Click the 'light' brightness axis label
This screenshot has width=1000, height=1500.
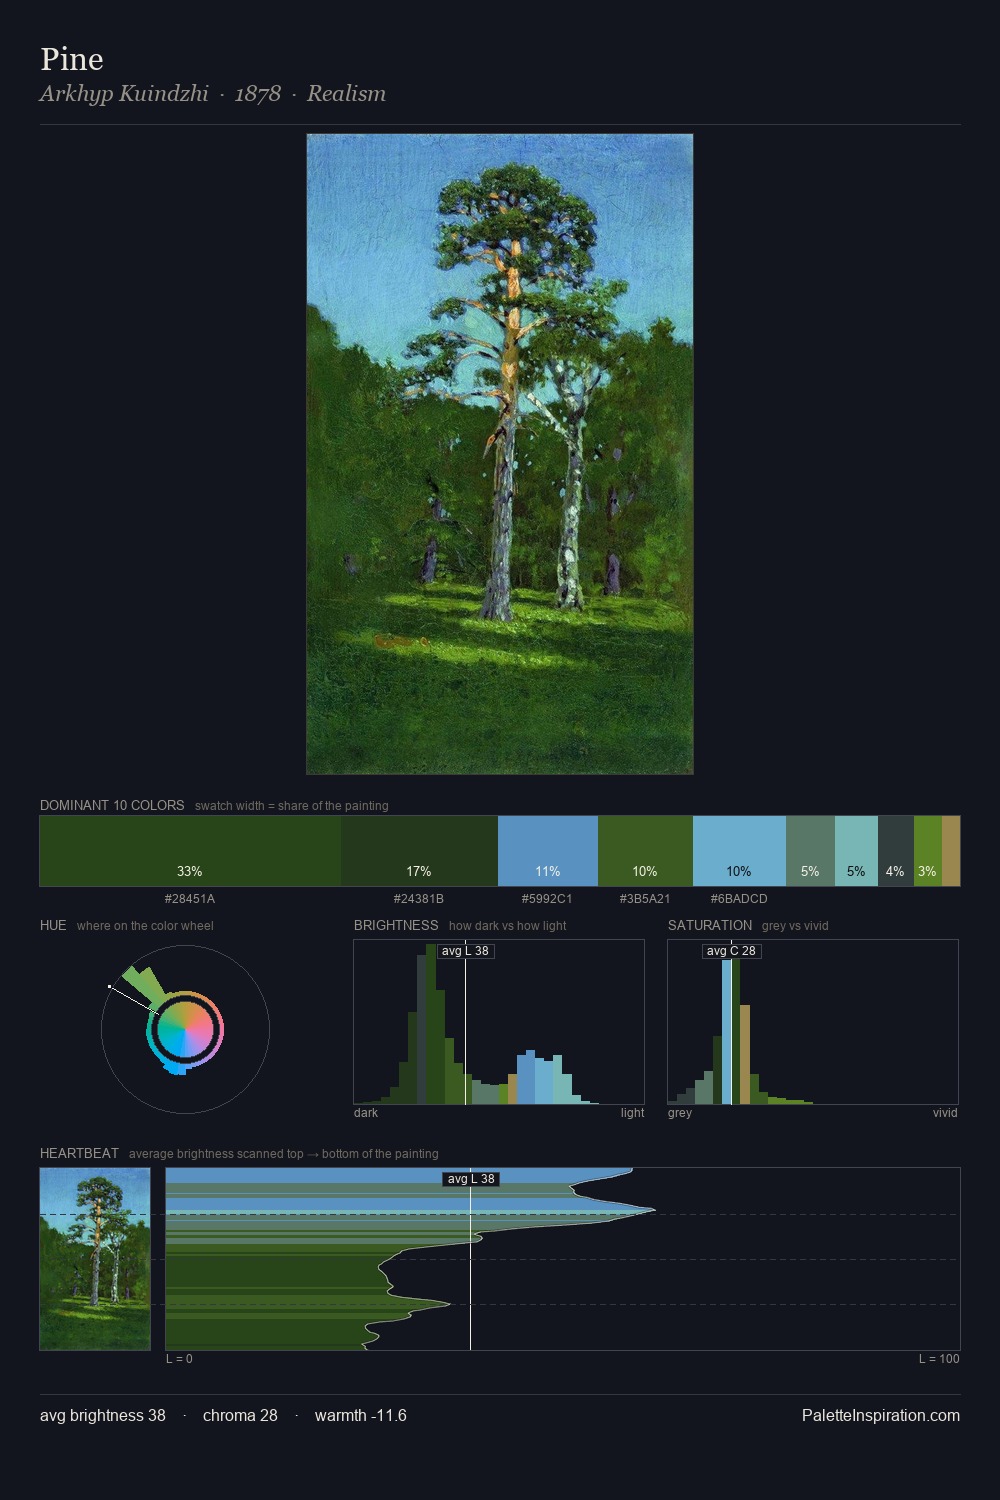[633, 1113]
